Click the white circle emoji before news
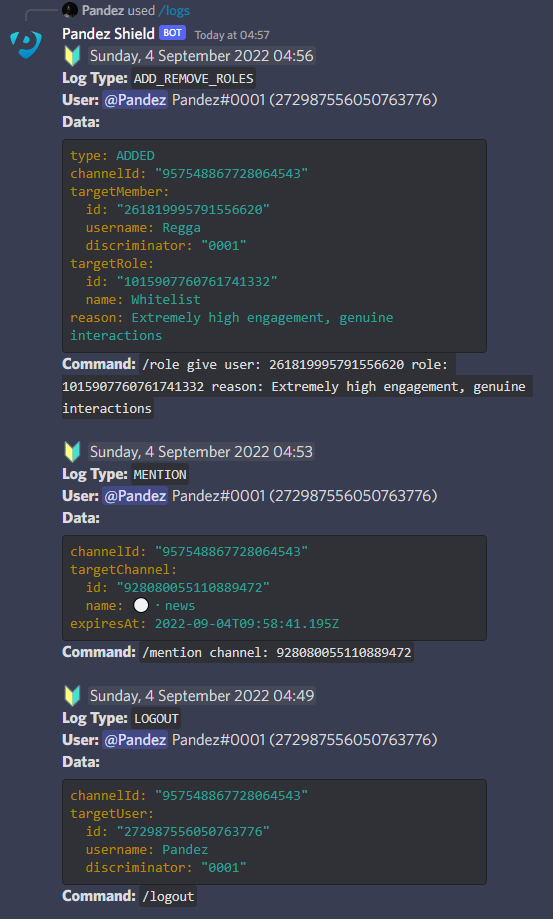 pos(141,605)
